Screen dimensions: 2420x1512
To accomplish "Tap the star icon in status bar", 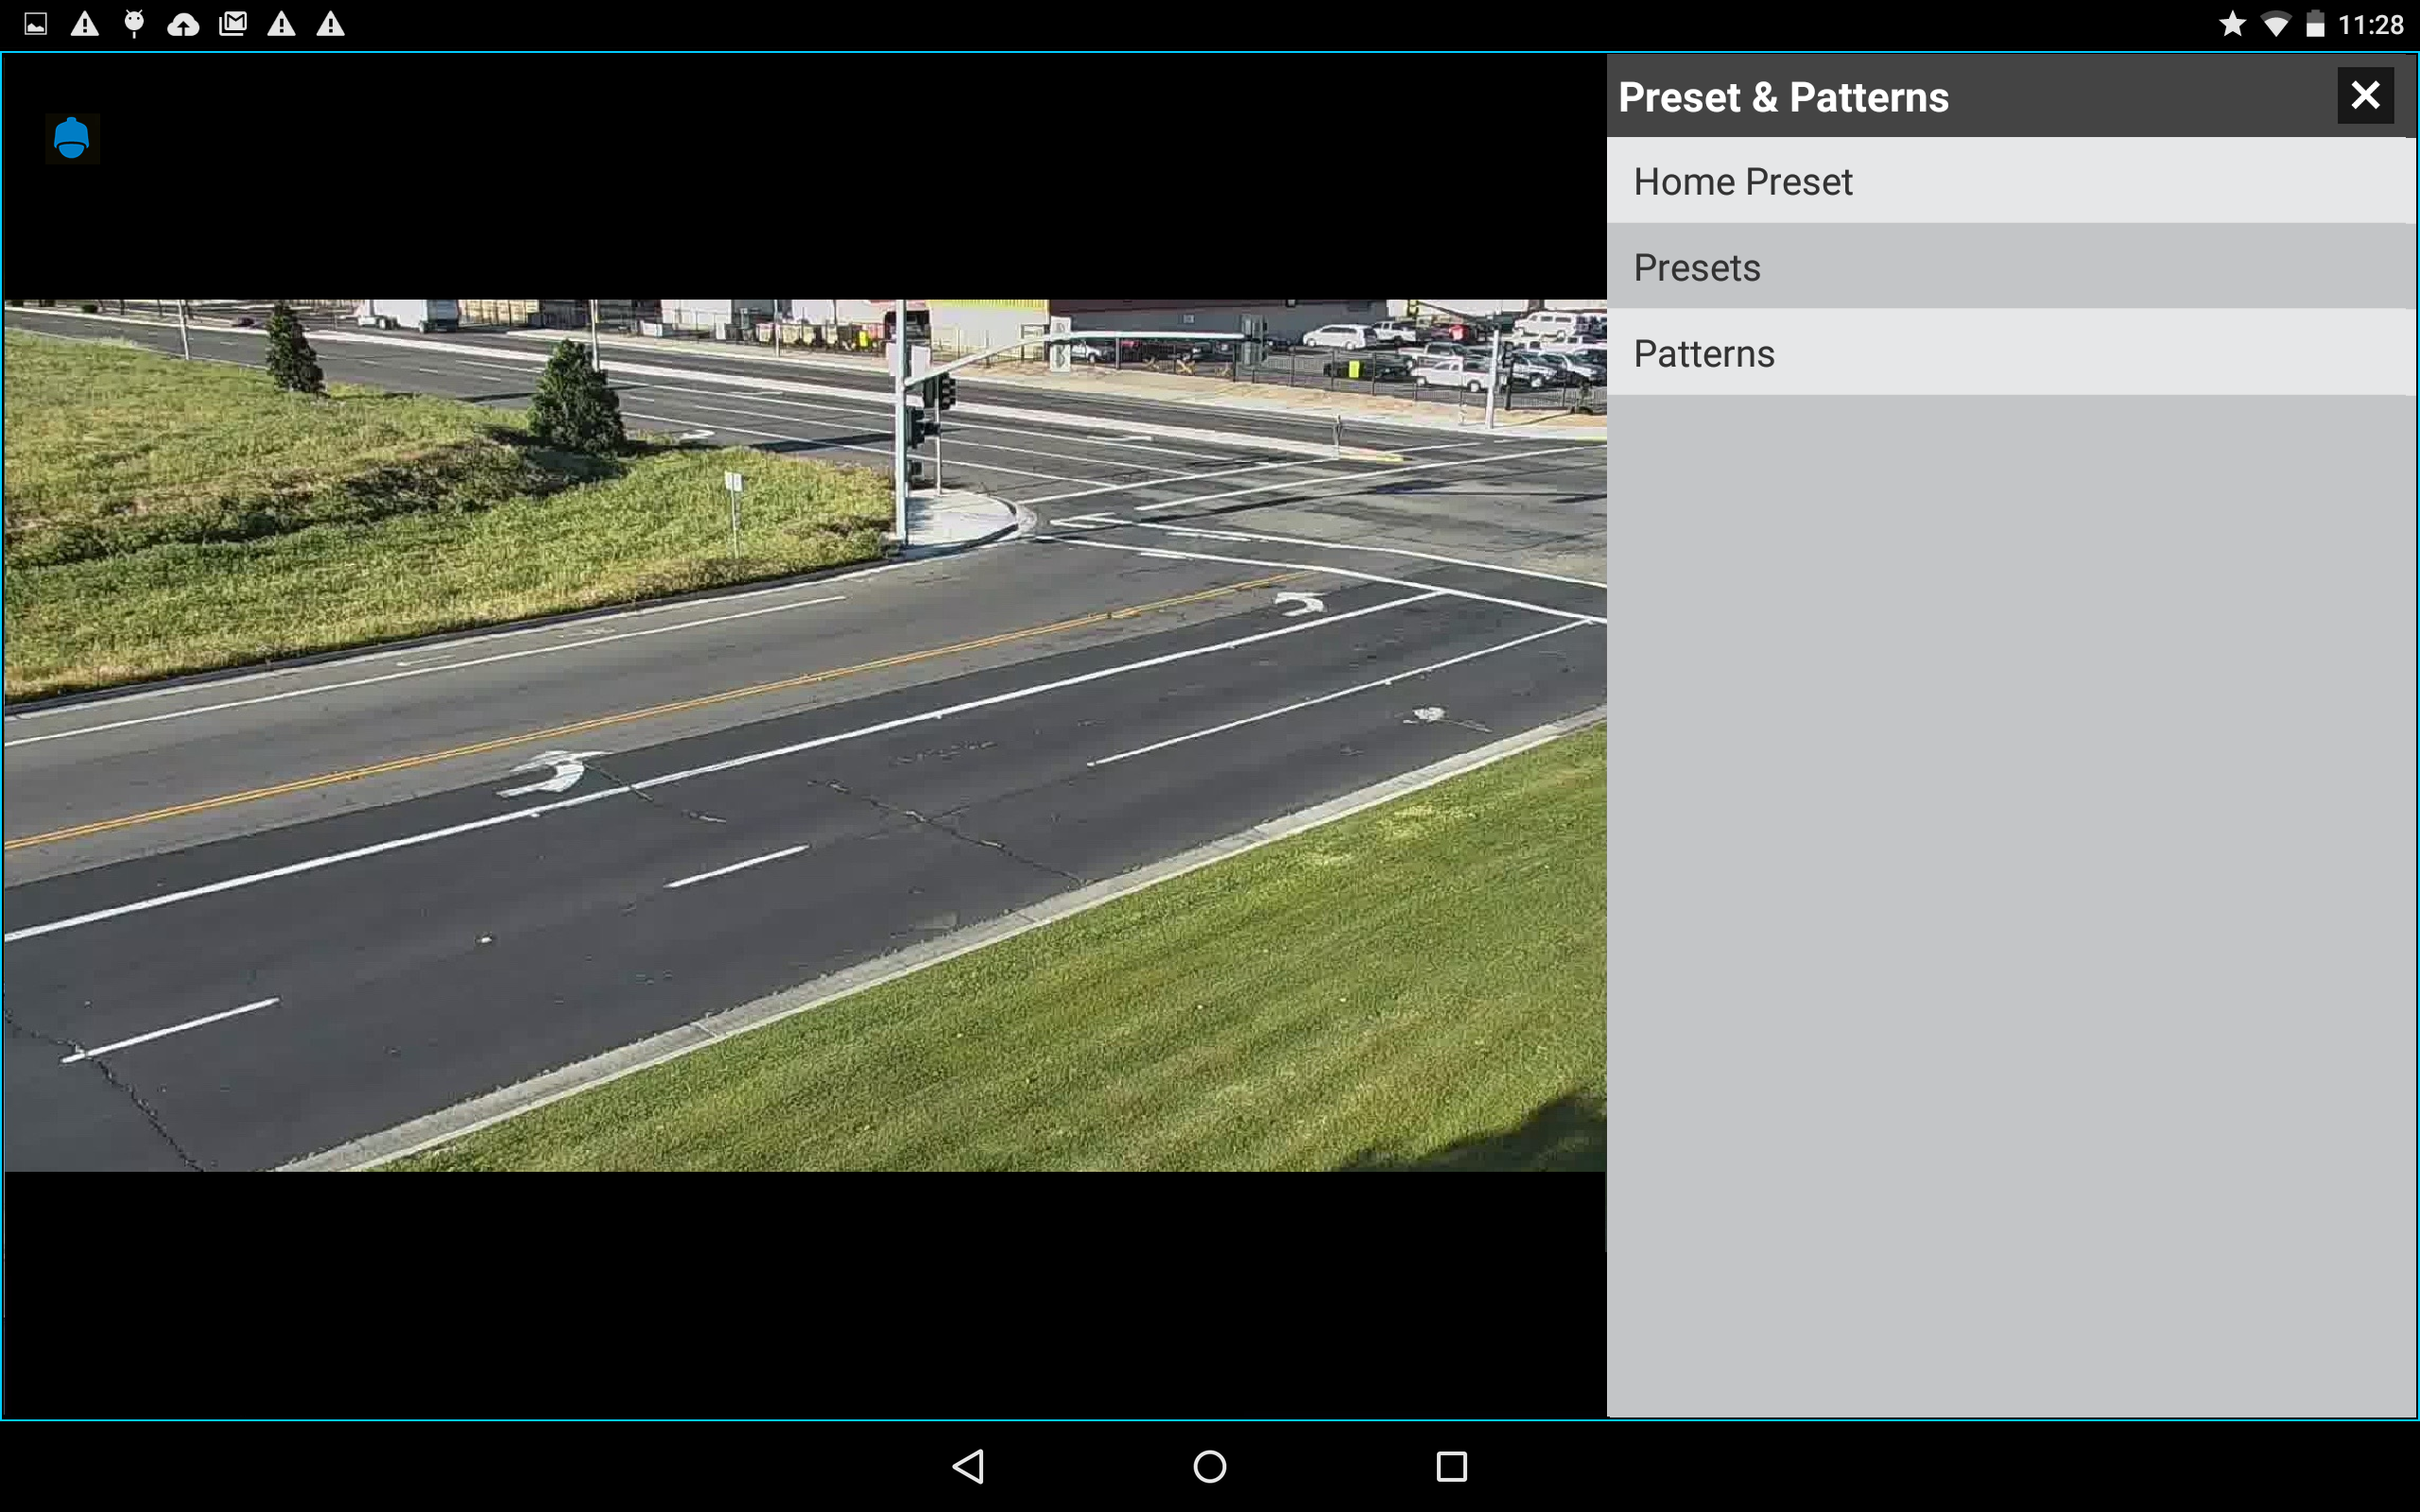I will tap(2232, 24).
